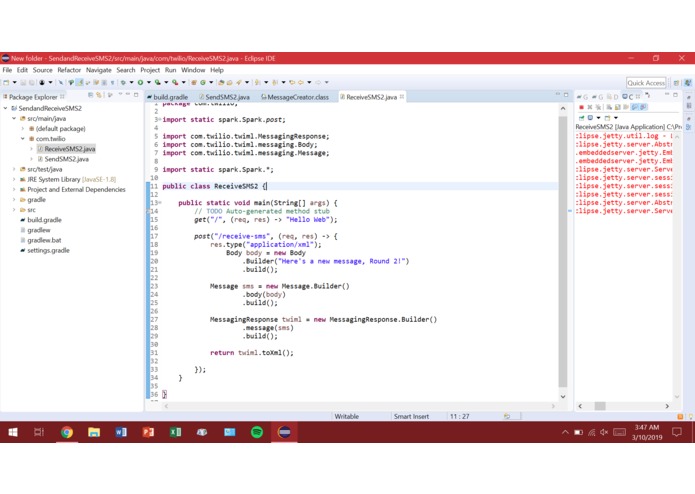Terminate the running app with the red square
Viewport: 695px width, 494px height.
point(582,107)
